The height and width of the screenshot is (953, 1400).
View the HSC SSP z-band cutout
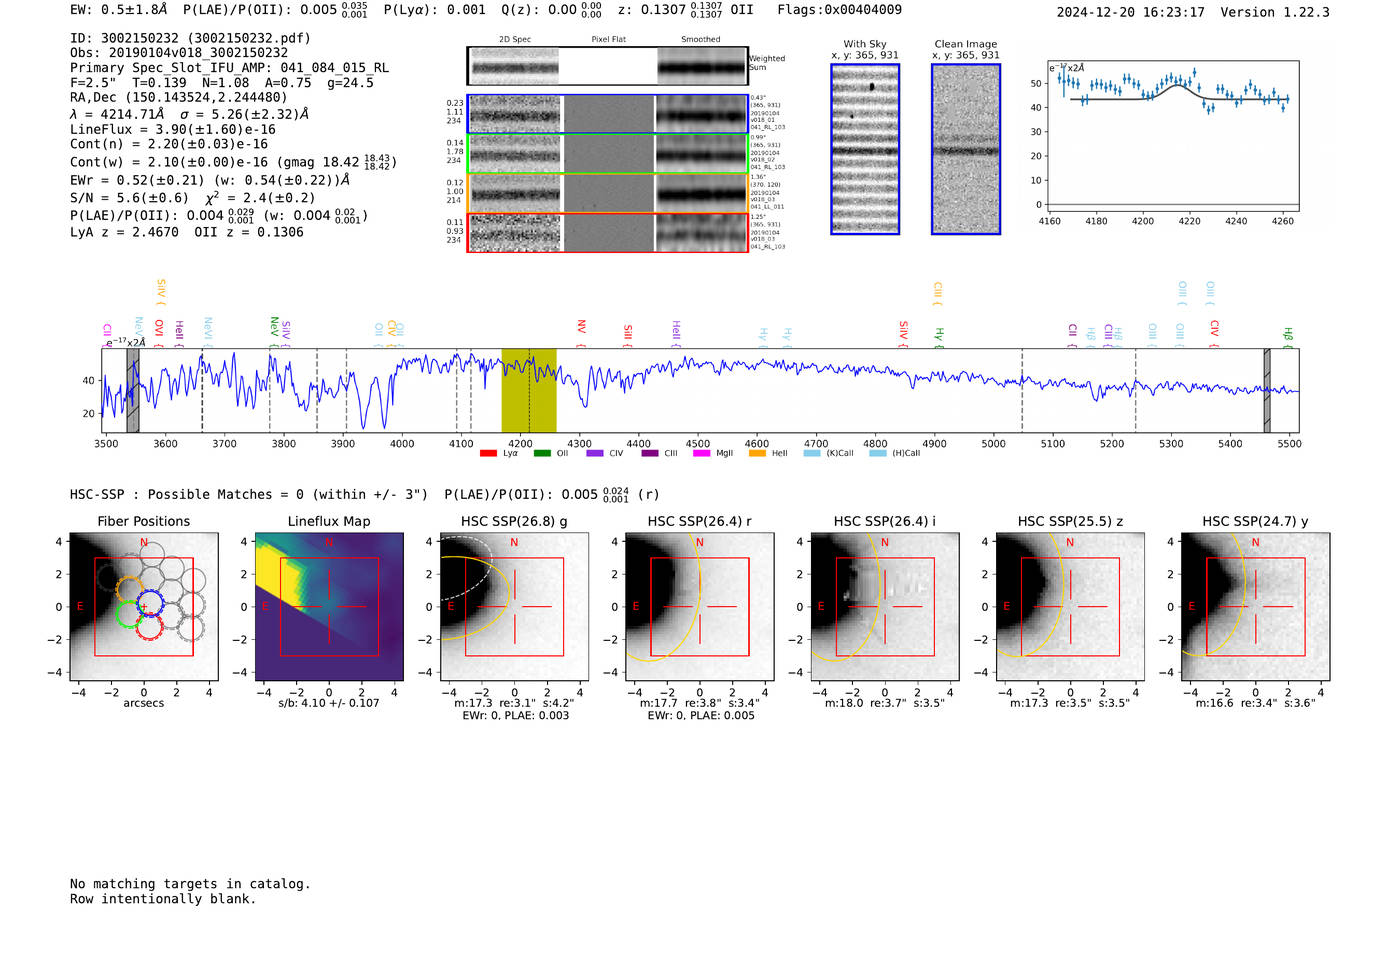point(1070,607)
